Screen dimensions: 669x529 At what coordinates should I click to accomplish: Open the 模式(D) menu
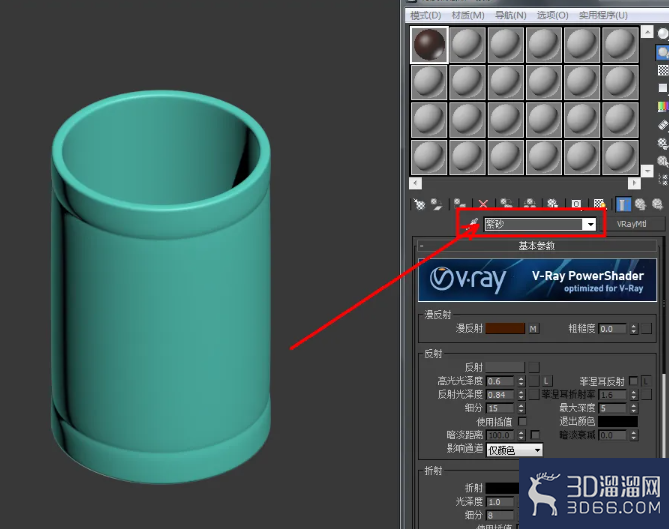(425, 15)
